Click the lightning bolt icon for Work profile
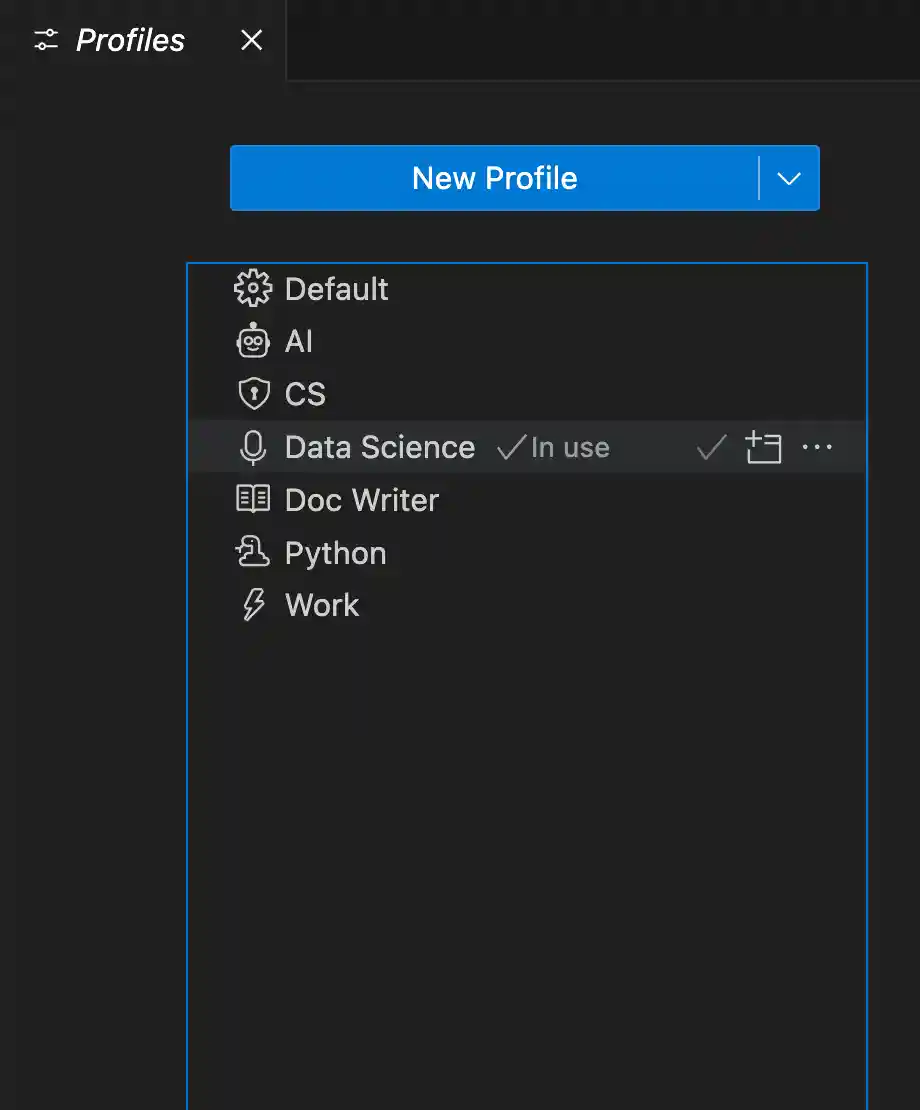The image size is (920, 1110). pyautogui.click(x=253, y=604)
